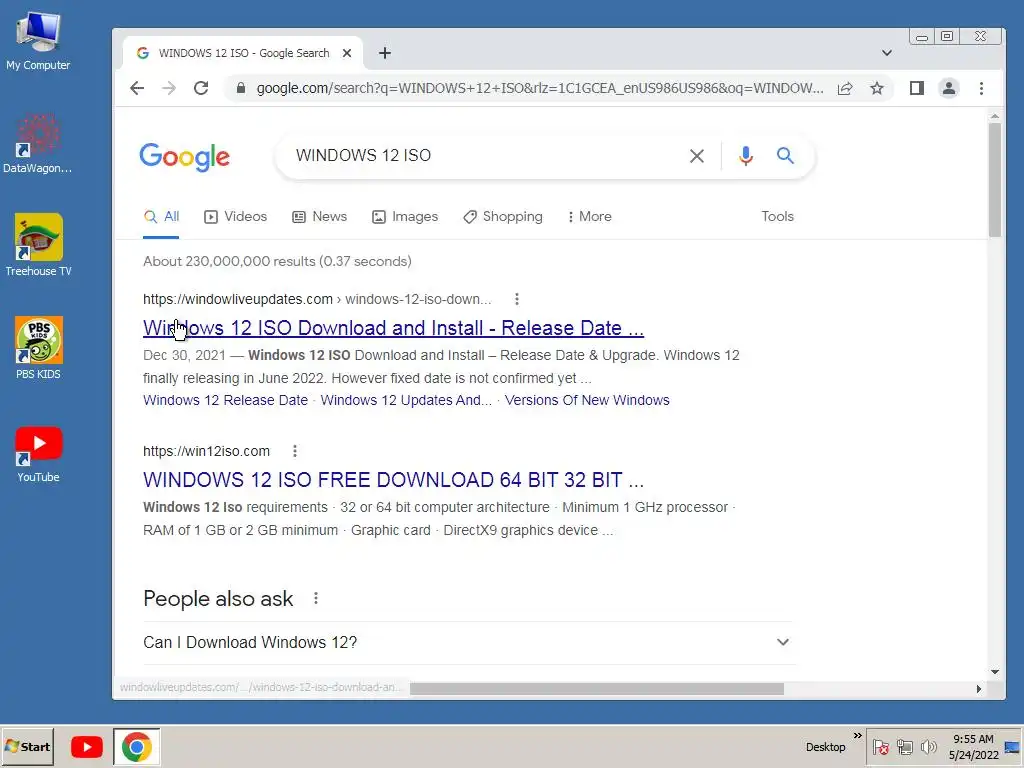Open 'Windows 12 ISO Download and Install' result
Image resolution: width=1024 pixels, height=768 pixels.
tap(393, 328)
